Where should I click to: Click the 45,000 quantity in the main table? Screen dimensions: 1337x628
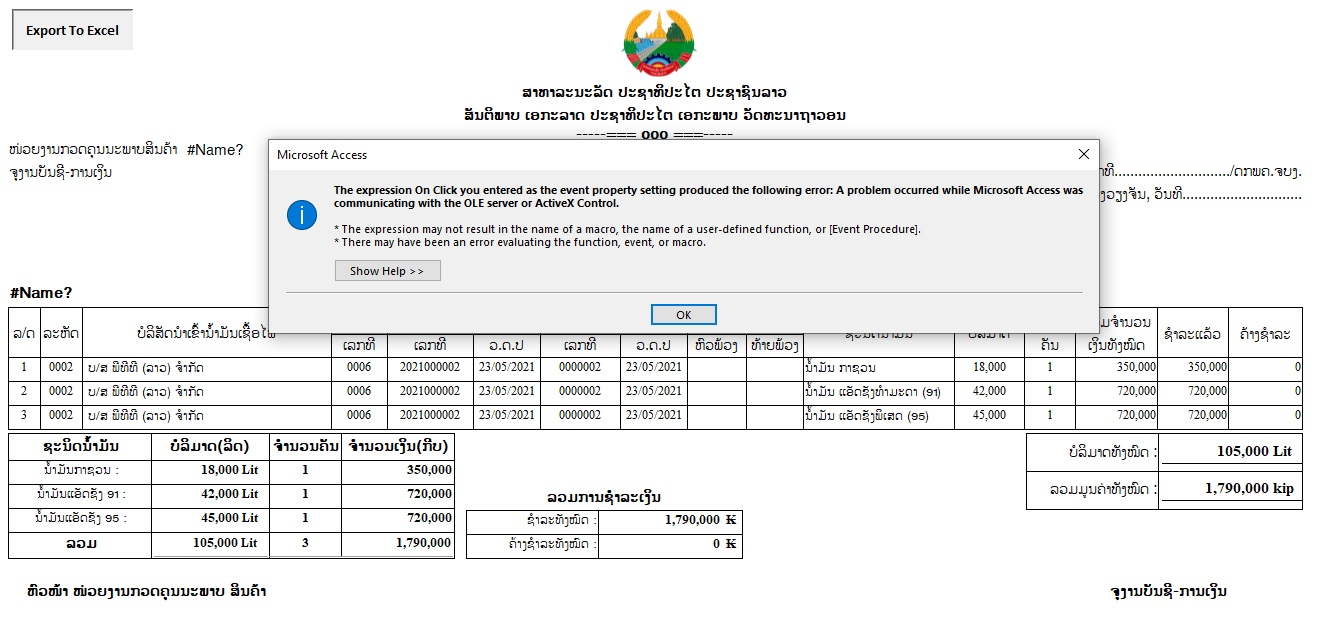[x=989, y=416]
